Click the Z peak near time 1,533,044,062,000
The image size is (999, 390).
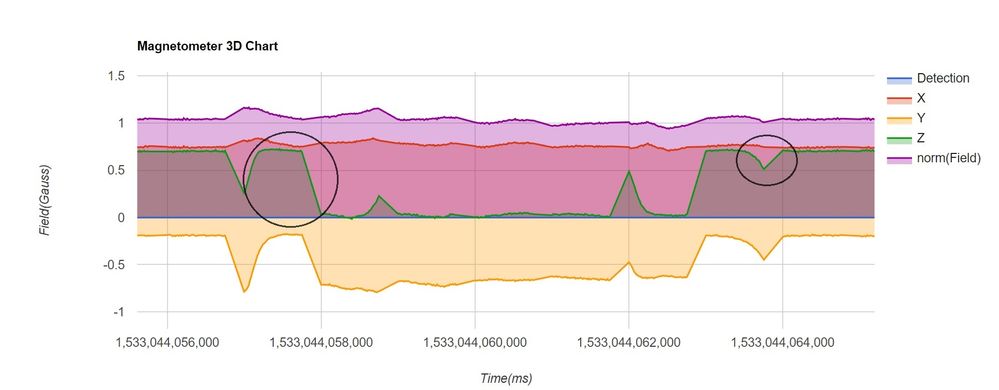click(x=629, y=171)
